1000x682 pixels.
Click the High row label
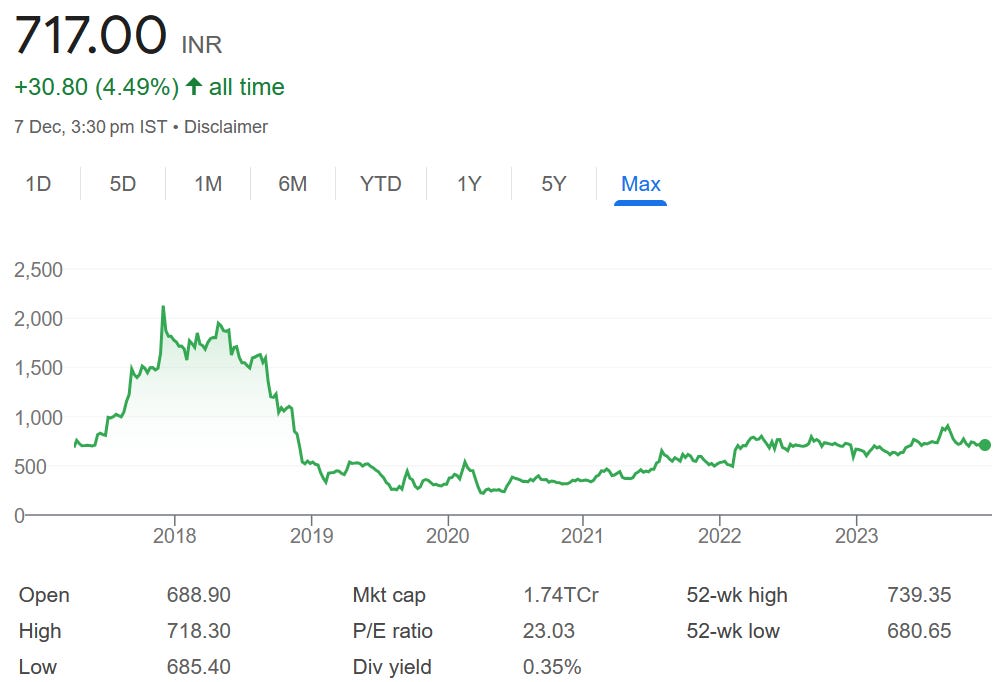coord(40,631)
